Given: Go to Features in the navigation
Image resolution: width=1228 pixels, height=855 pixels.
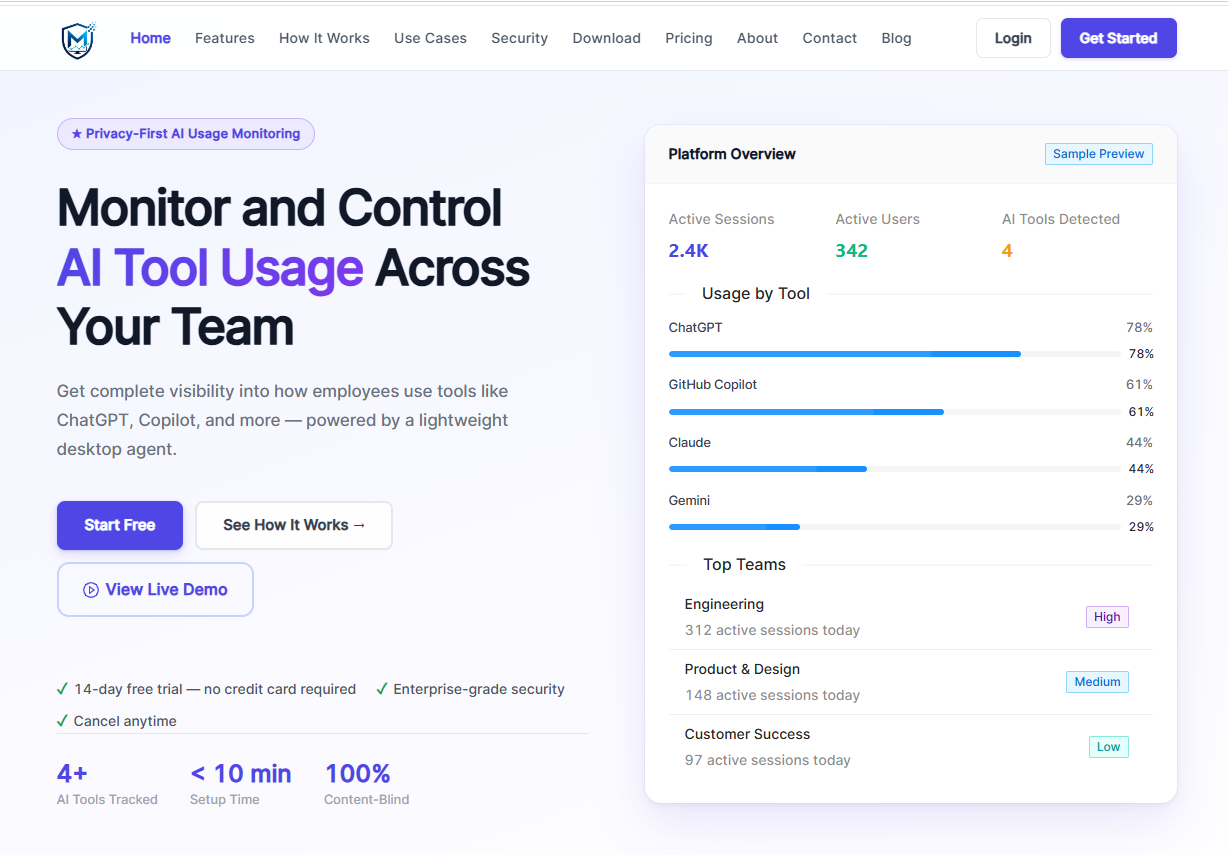Looking at the screenshot, I should 225,38.
